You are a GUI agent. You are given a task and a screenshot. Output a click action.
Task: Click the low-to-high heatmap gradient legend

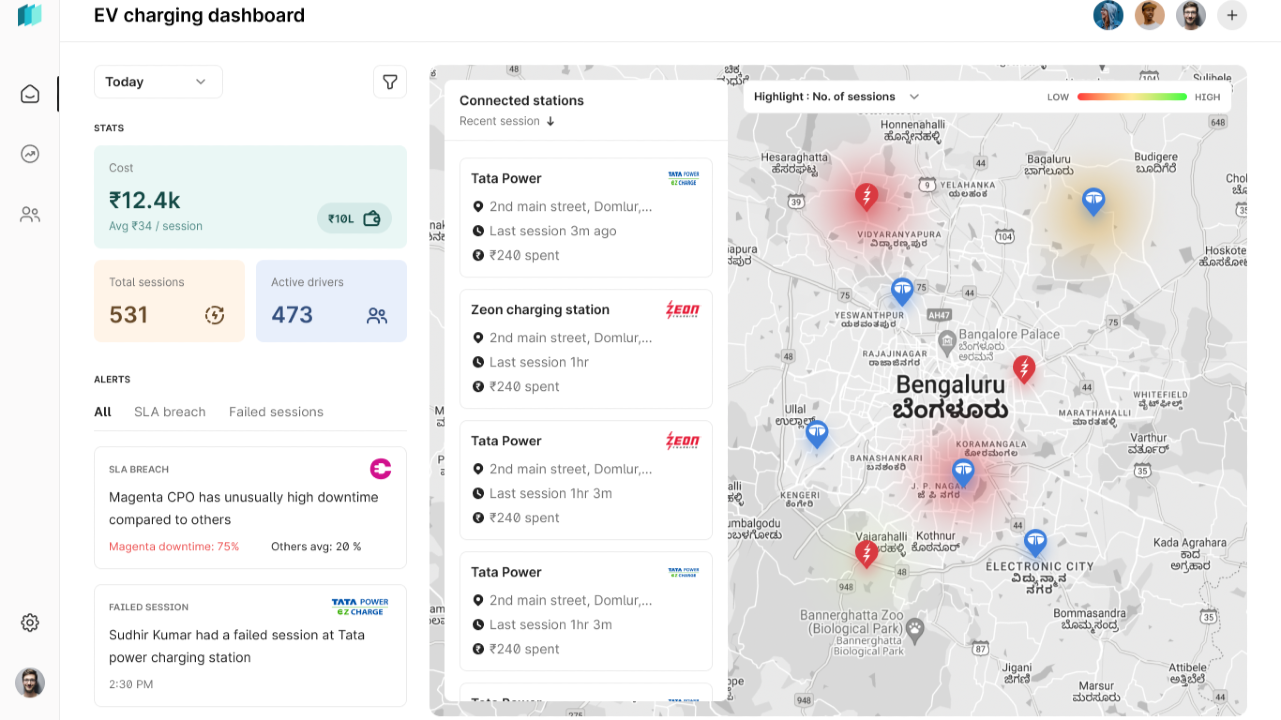click(1132, 97)
